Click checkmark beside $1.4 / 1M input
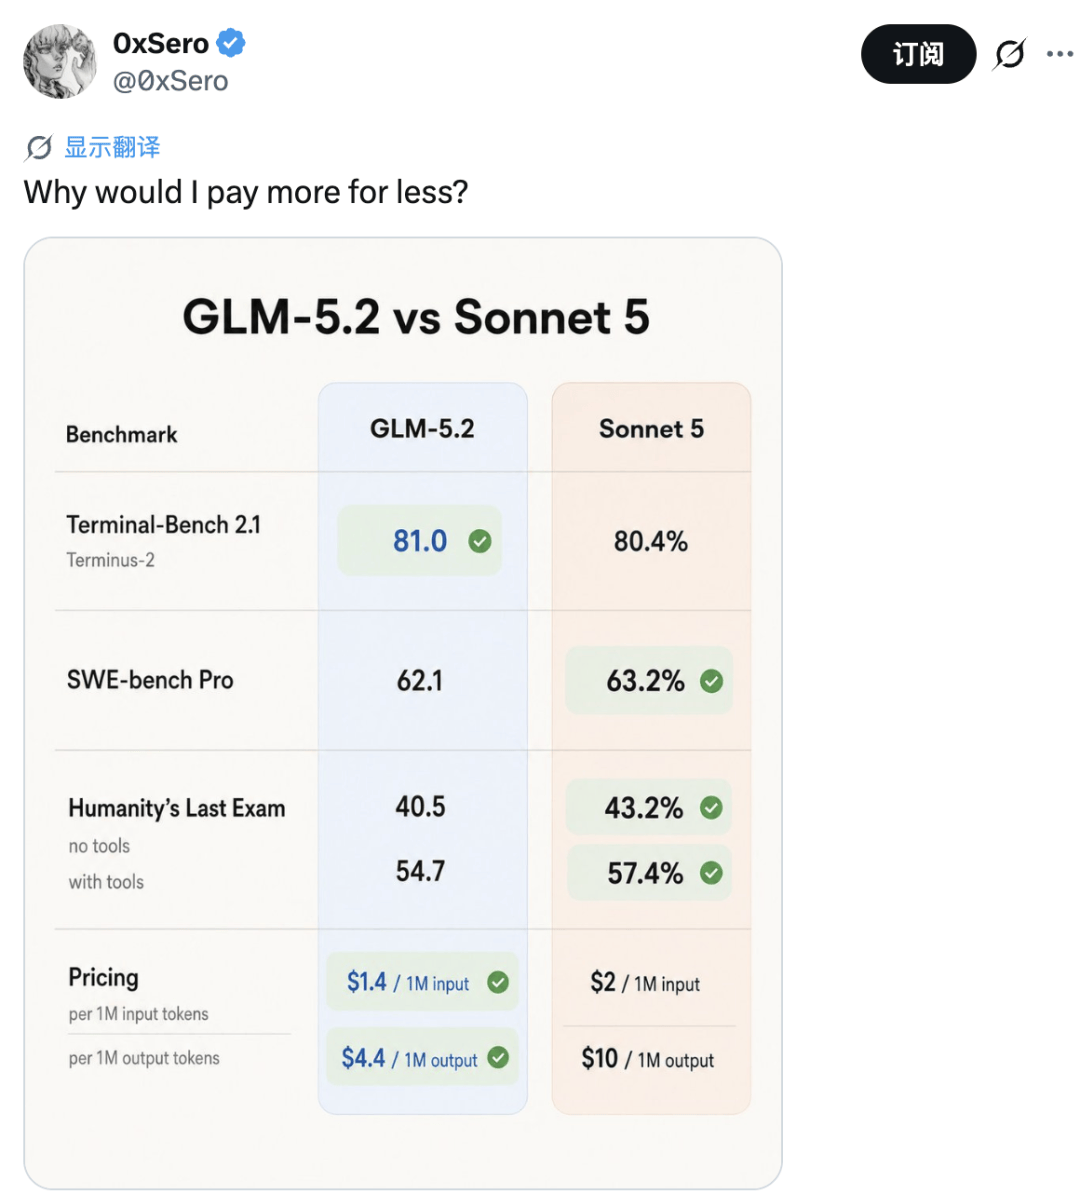Viewport: 1080px width, 1194px height. pyautogui.click(x=498, y=982)
